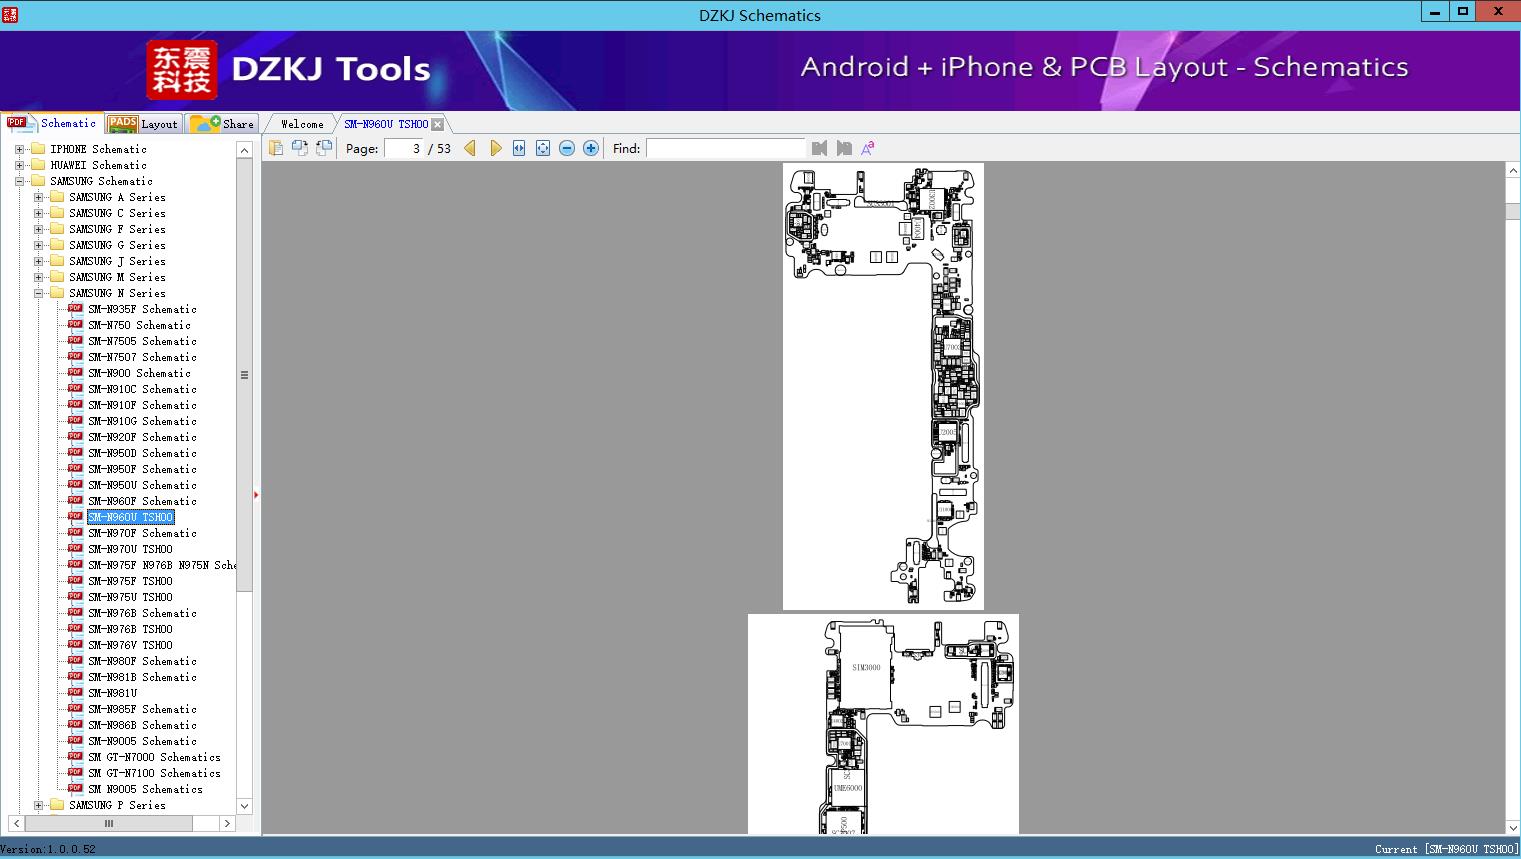Click the document viewer scroll-down arrow
1521x859 pixels.
[1513, 827]
